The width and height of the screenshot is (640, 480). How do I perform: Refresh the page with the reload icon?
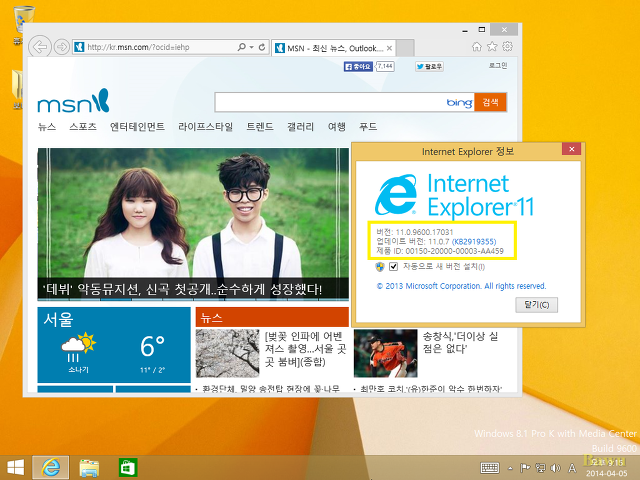click(262, 47)
